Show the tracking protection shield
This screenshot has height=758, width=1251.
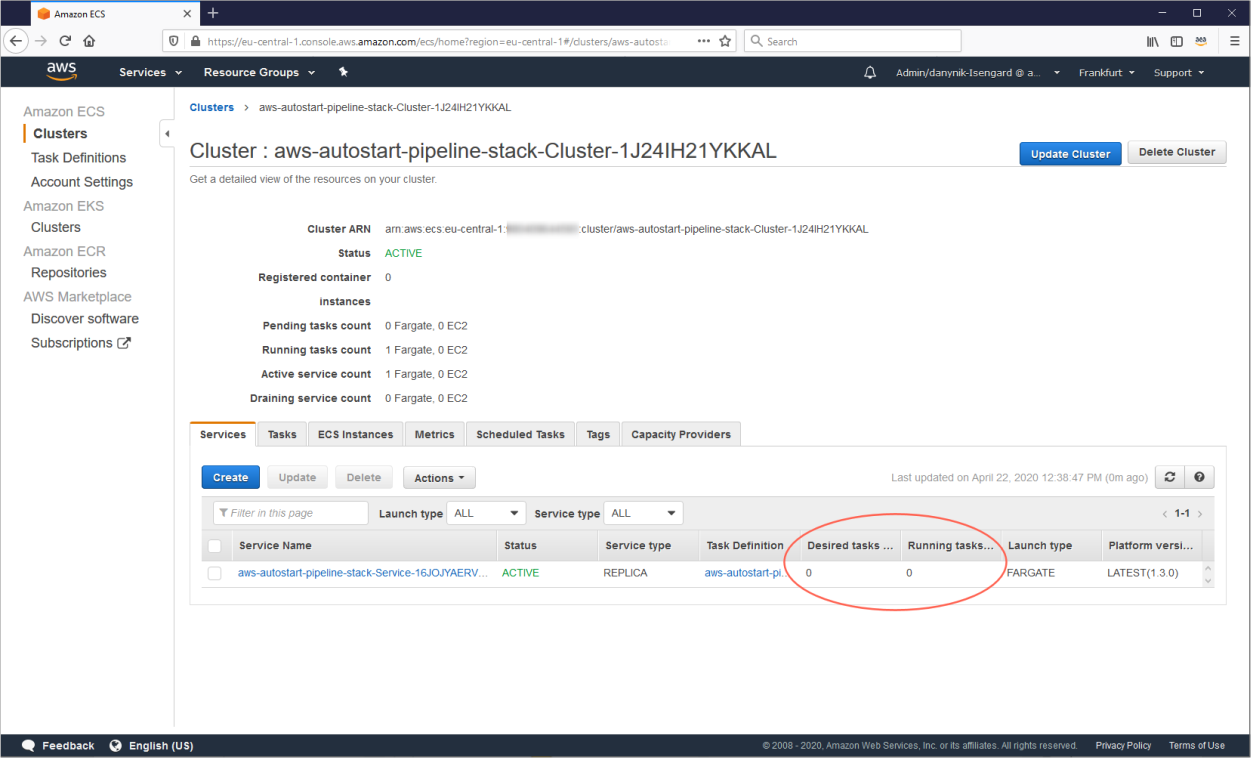pos(174,41)
